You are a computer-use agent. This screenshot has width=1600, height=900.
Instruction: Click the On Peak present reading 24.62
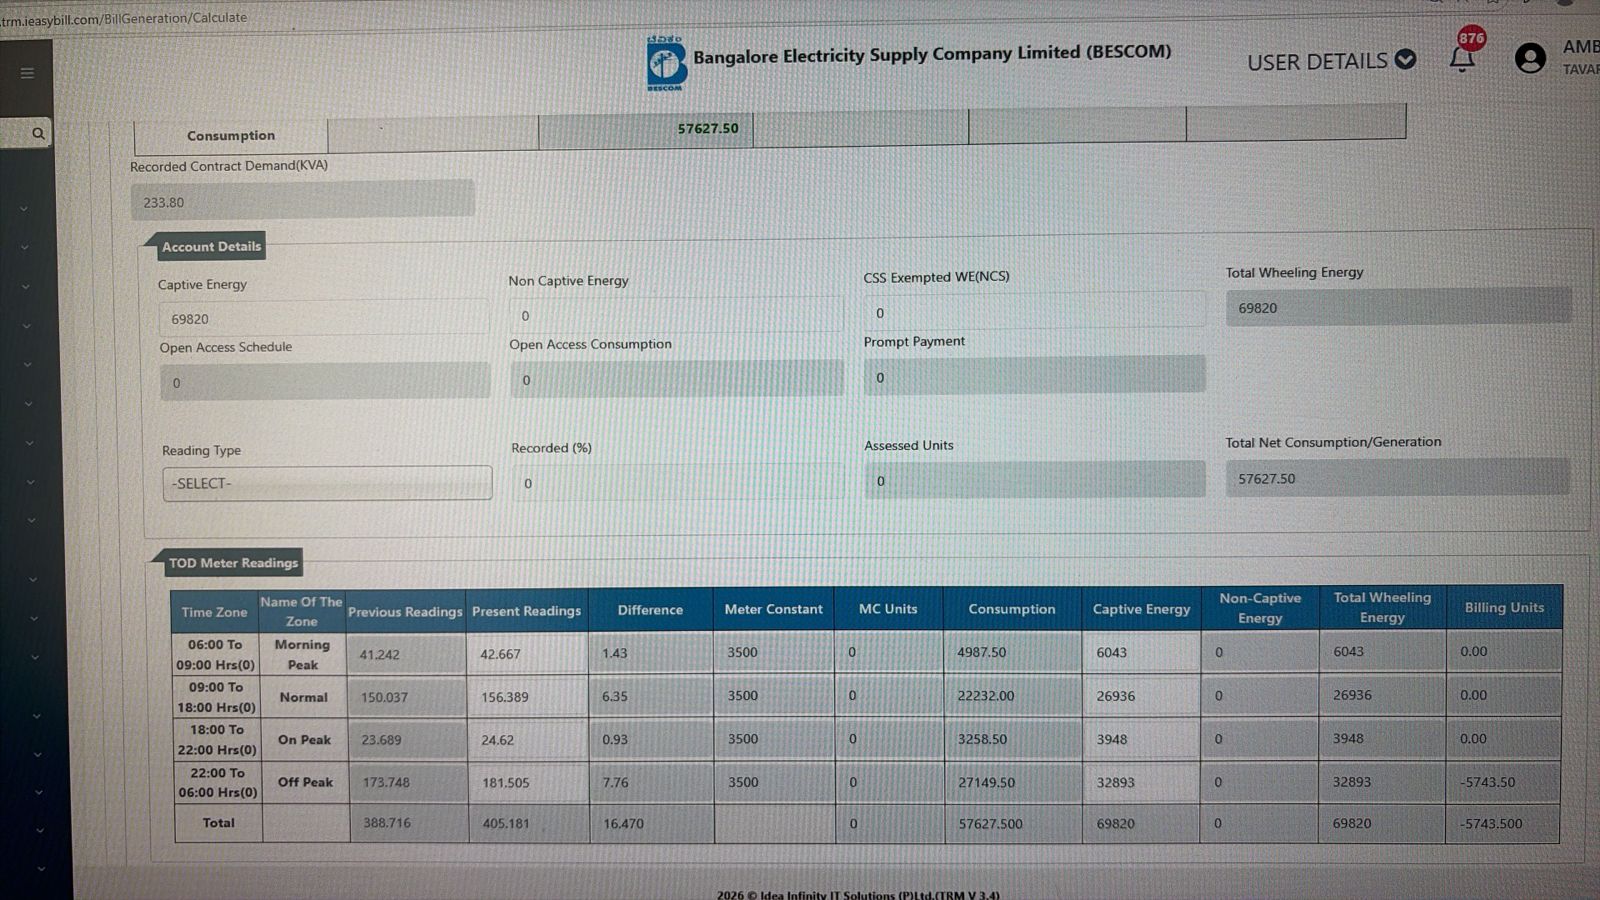click(528, 740)
